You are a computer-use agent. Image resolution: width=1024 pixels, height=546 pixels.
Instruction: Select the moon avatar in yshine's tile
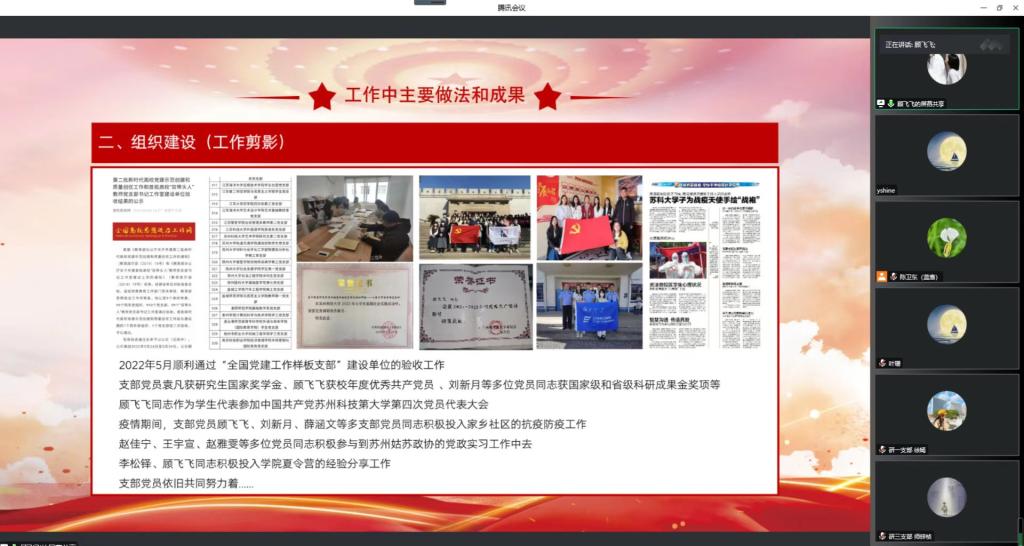tap(947, 152)
